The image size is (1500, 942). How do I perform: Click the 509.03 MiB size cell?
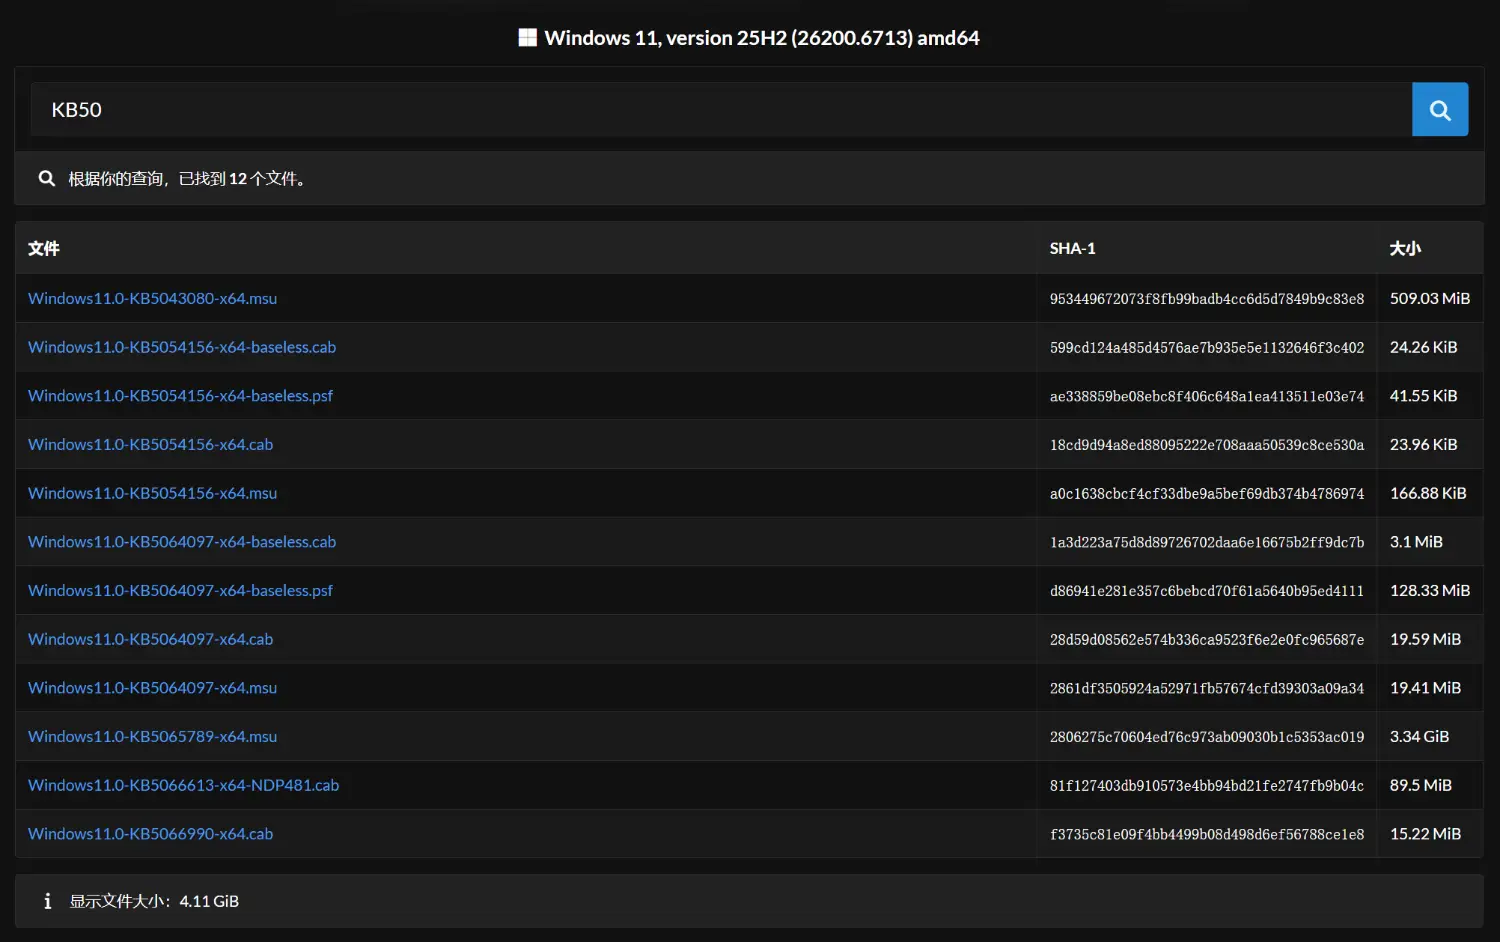1430,298
